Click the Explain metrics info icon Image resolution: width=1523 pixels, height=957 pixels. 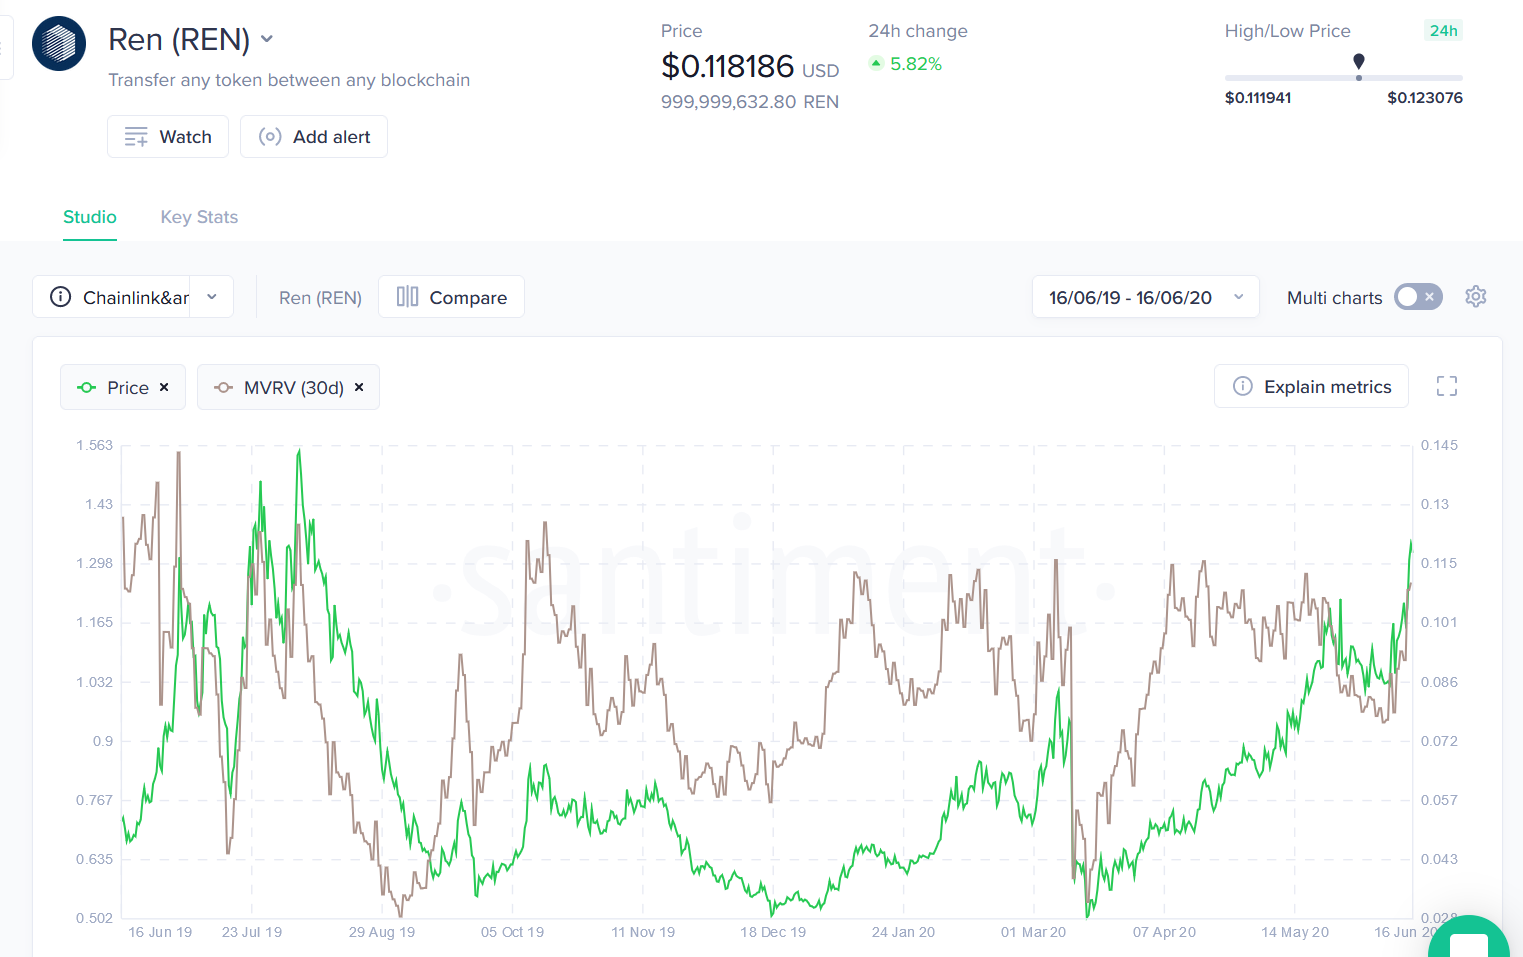[1243, 386]
